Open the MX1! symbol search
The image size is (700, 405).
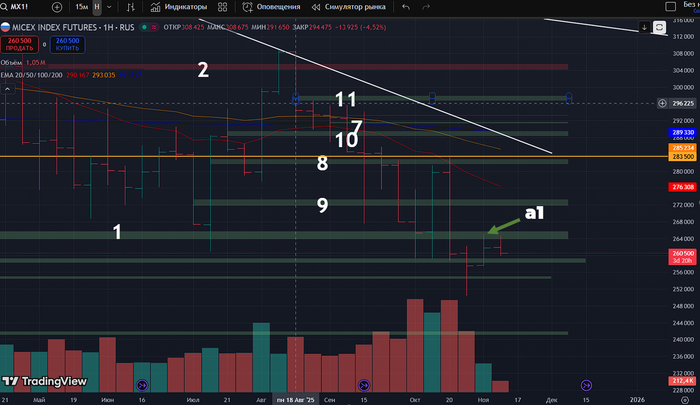[x=18, y=6]
